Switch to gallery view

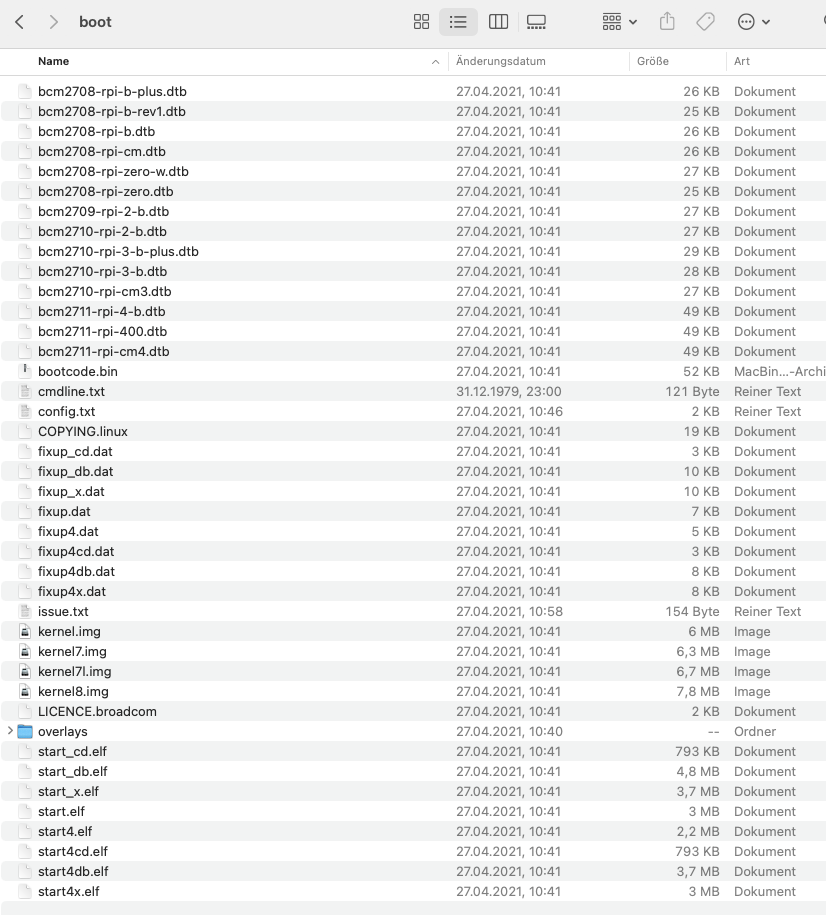536,22
